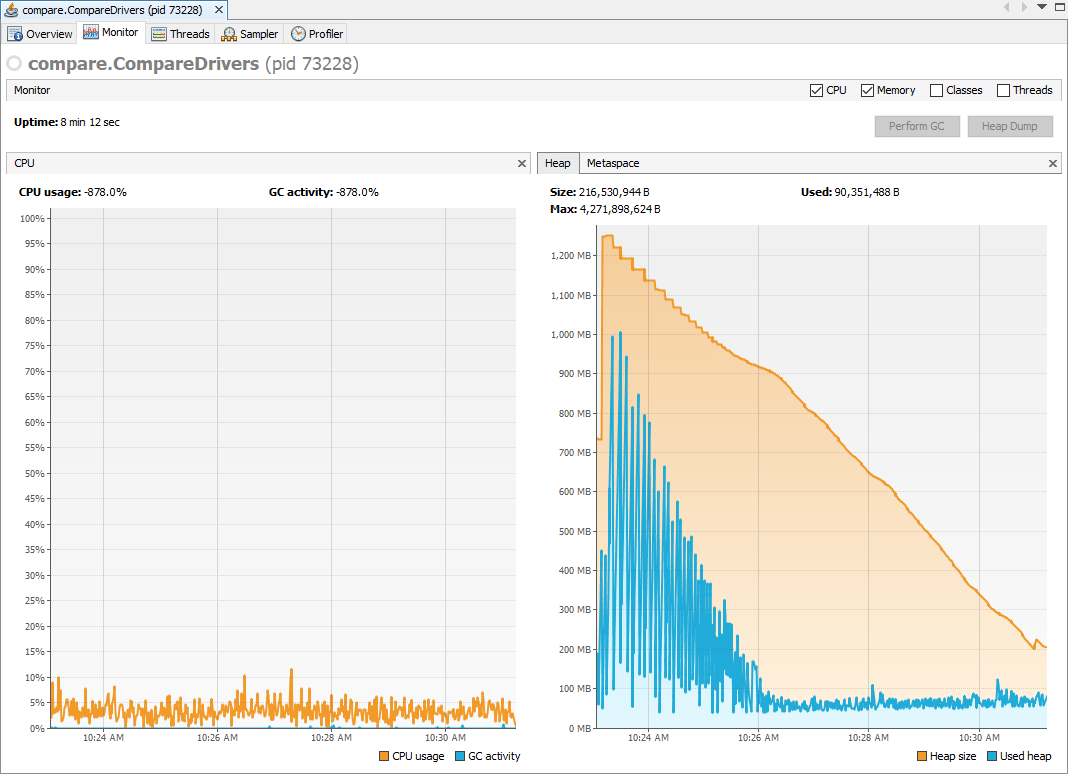The height and width of the screenshot is (774, 1068).
Task: Click the Heap Dump button
Action: coord(1010,126)
